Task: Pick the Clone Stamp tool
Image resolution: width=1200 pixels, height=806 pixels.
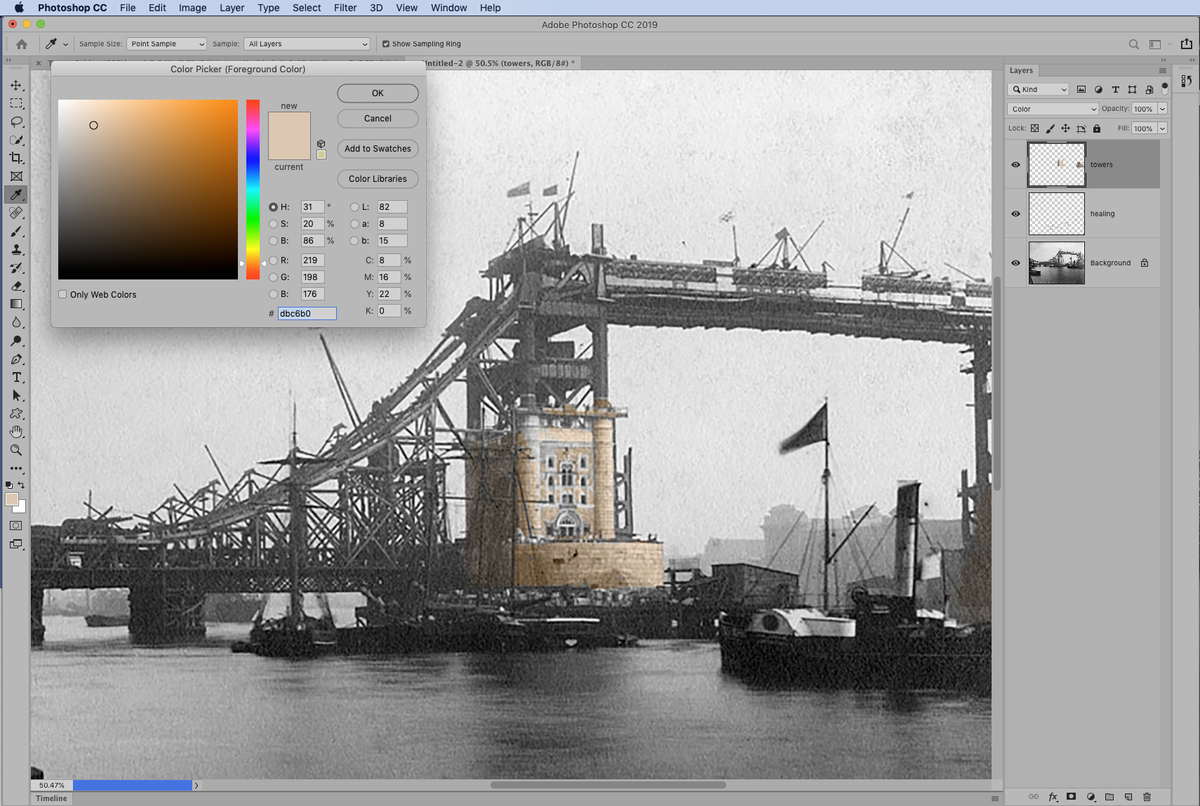Action: (16, 249)
